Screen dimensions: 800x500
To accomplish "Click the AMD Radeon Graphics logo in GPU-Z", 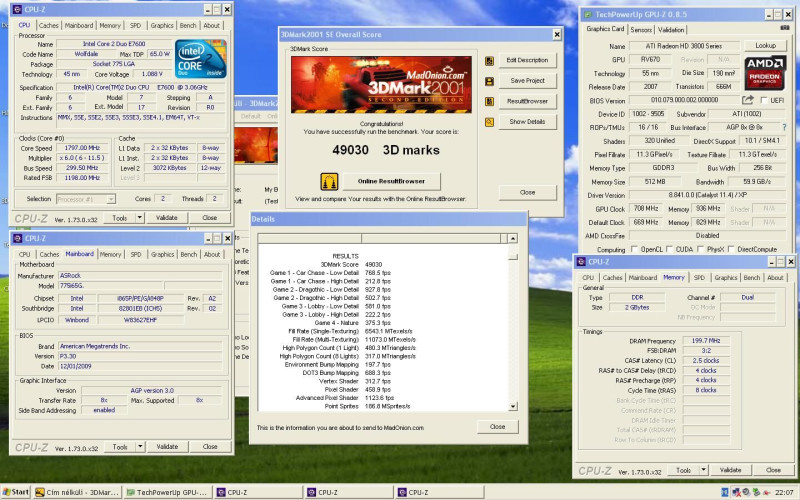I will pos(765,72).
